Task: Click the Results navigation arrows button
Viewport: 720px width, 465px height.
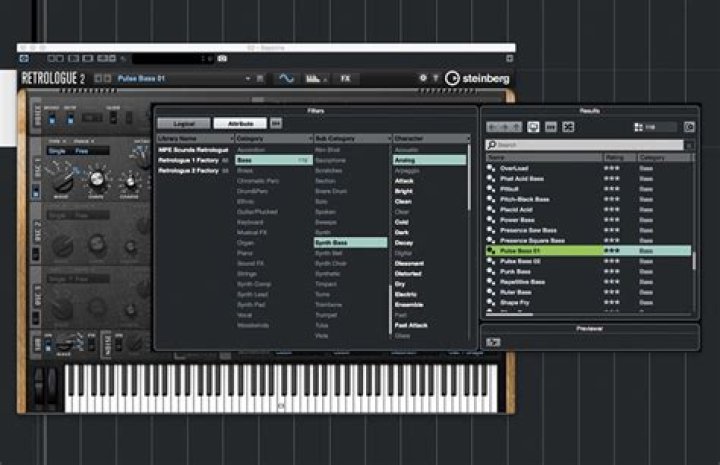Action: click(x=504, y=127)
